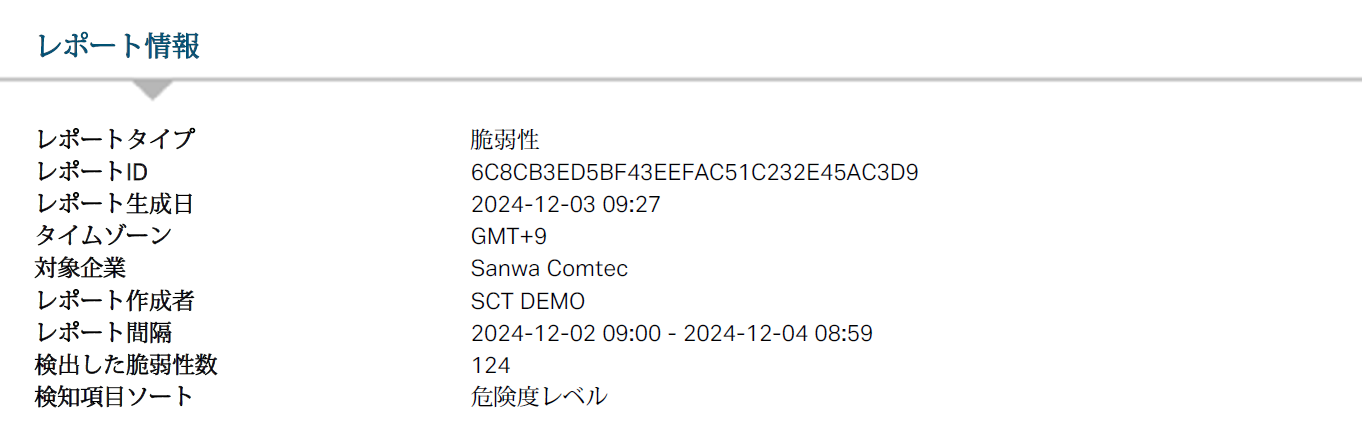The height and width of the screenshot is (433, 1362).
Task: Select the report interval date range
Action: (x=671, y=333)
